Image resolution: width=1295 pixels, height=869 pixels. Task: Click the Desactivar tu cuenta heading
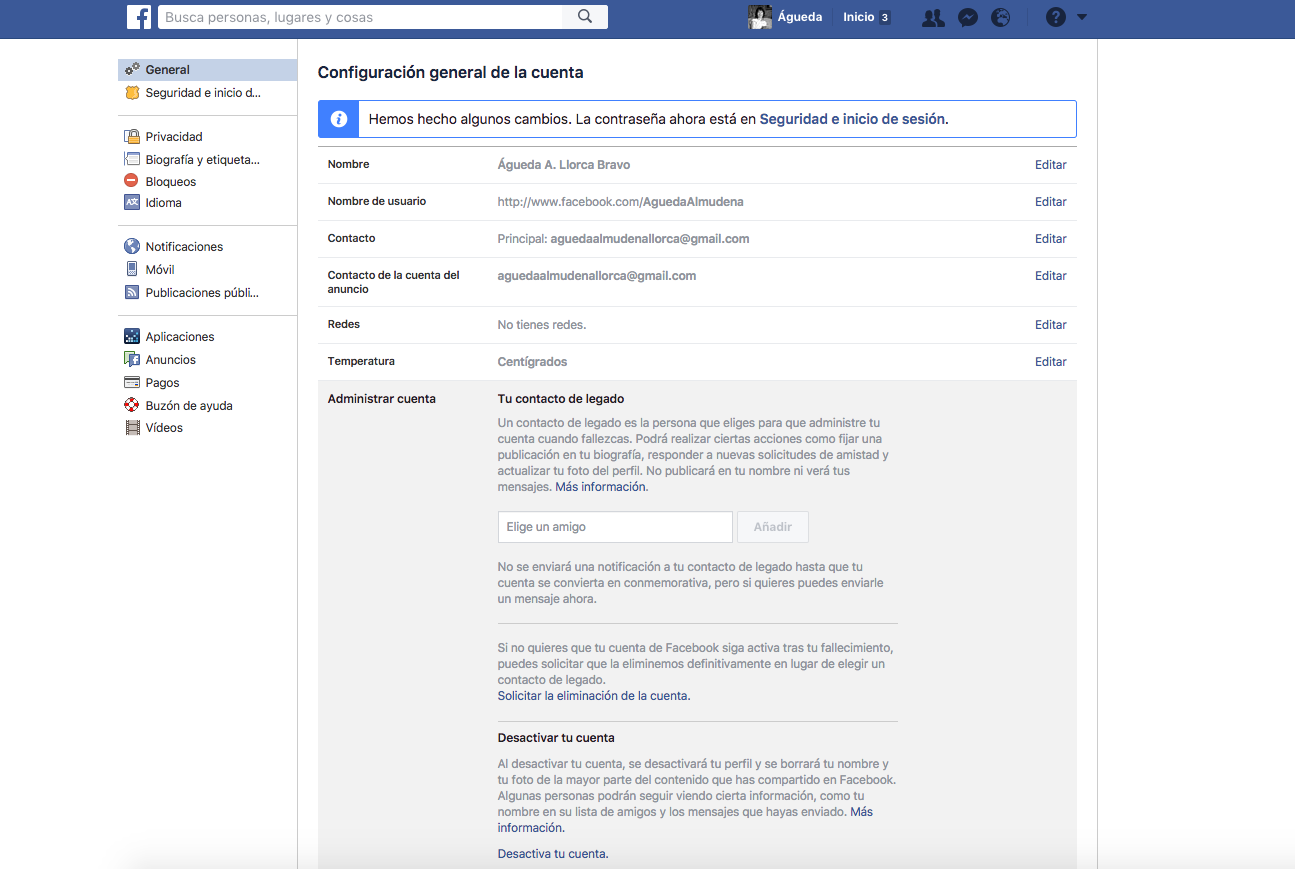556,738
